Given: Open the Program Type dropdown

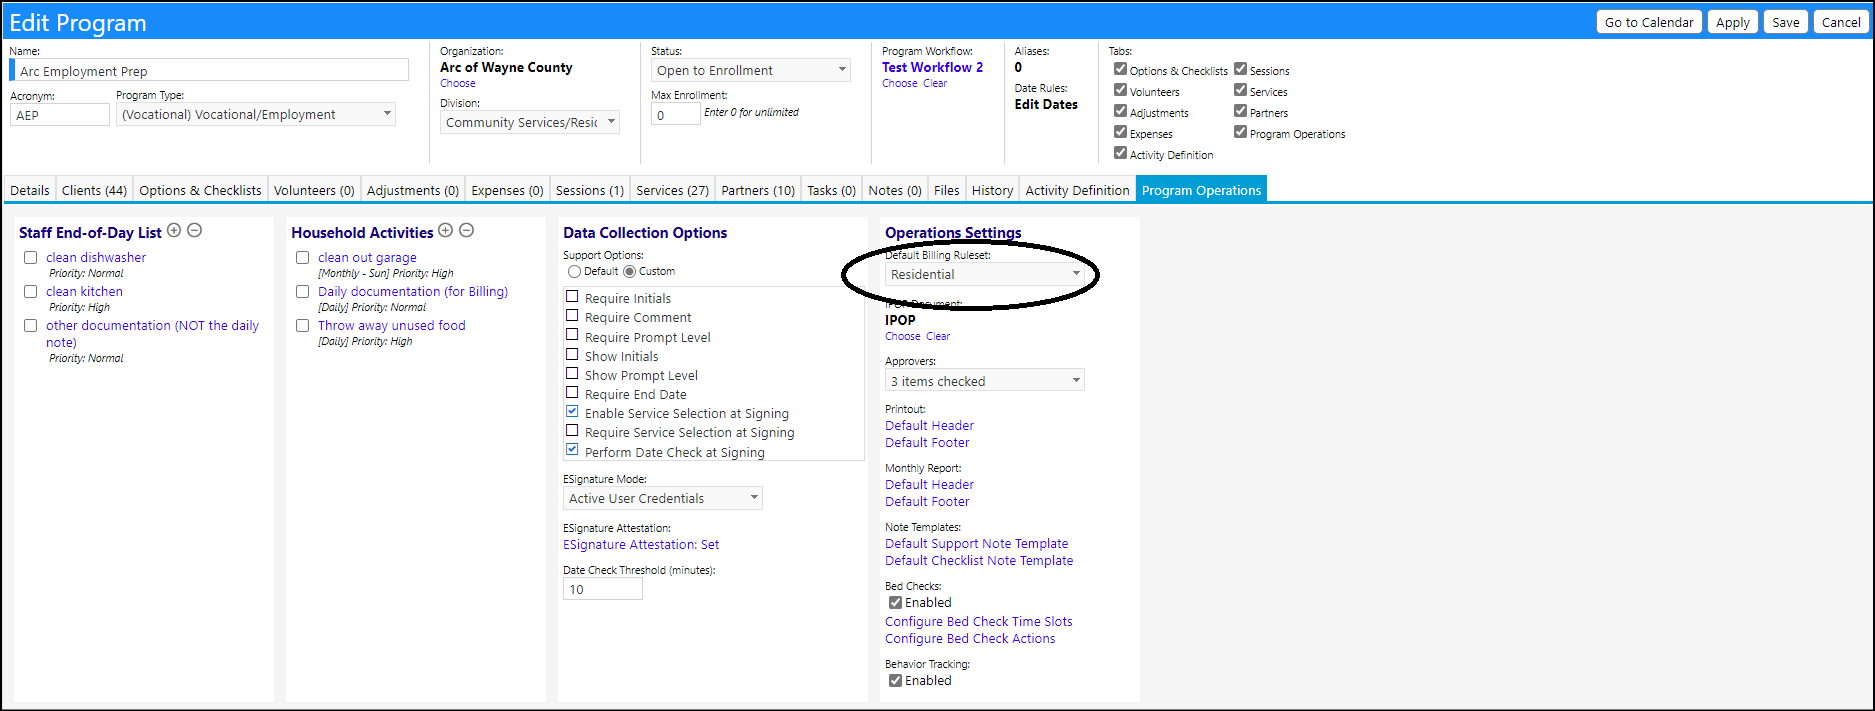Looking at the screenshot, I should [256, 114].
